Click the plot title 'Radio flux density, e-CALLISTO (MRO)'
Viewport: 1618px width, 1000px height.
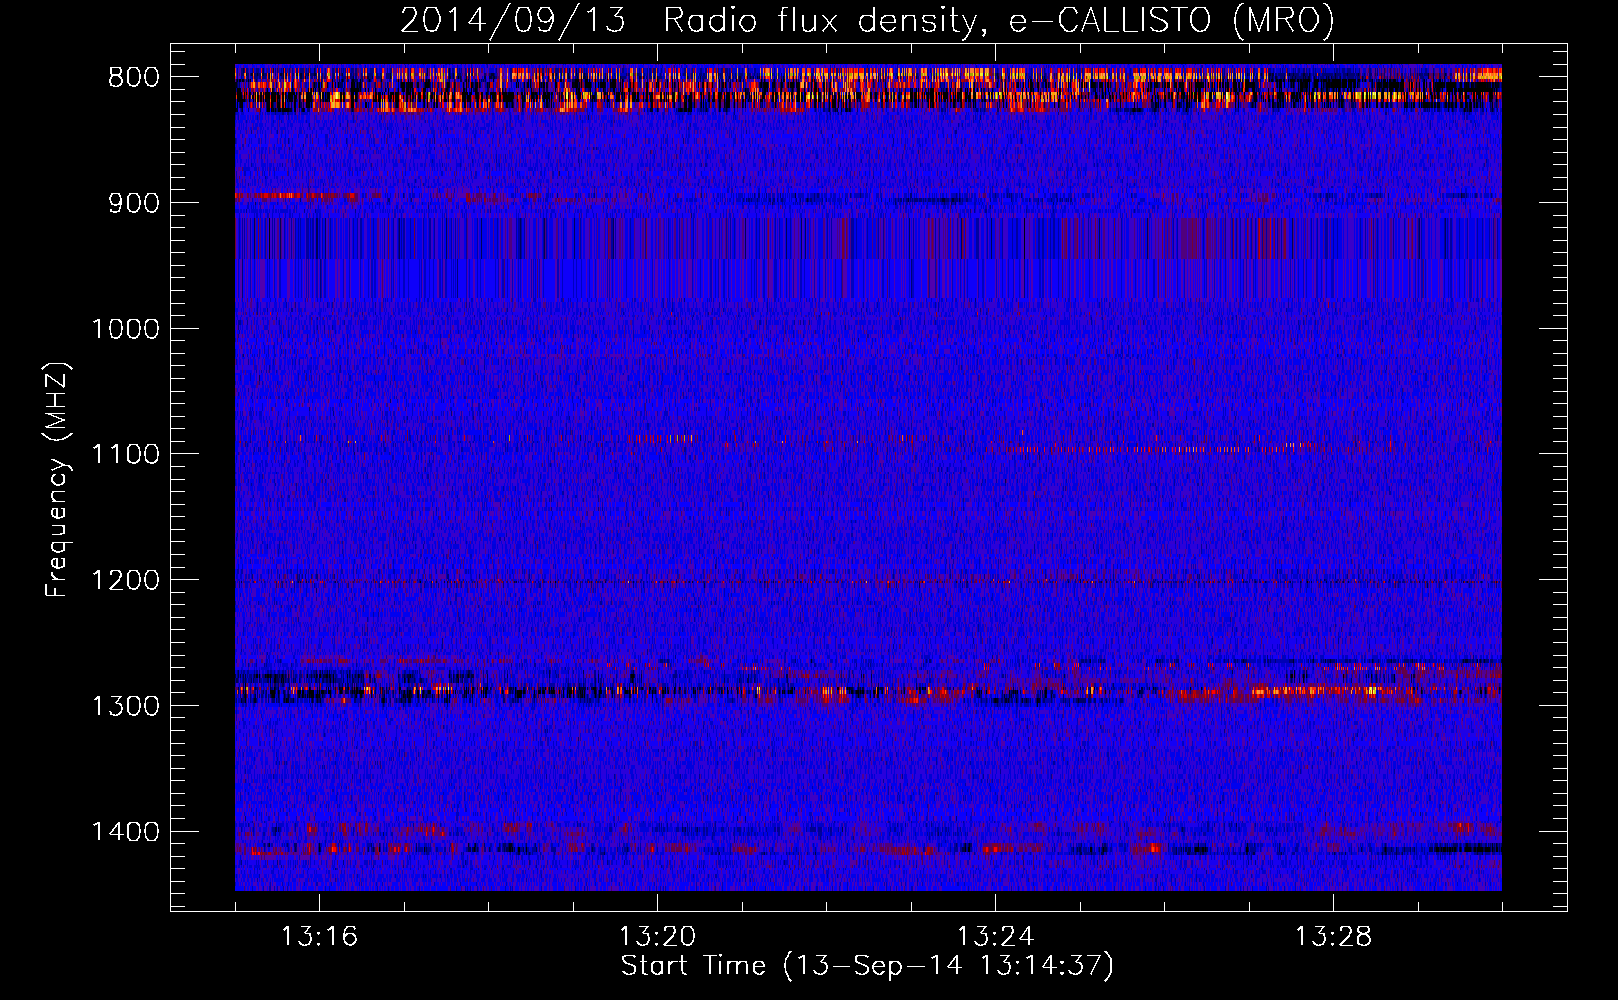(x=998, y=21)
